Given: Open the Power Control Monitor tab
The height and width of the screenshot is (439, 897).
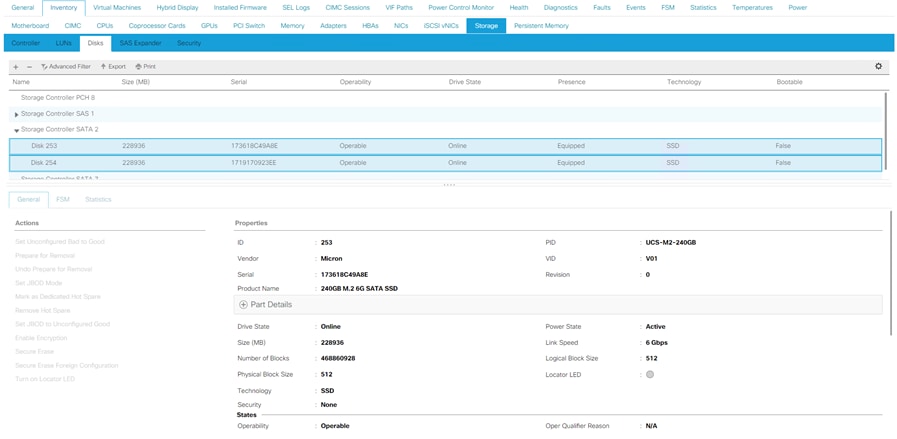Looking at the screenshot, I should pos(461,8).
